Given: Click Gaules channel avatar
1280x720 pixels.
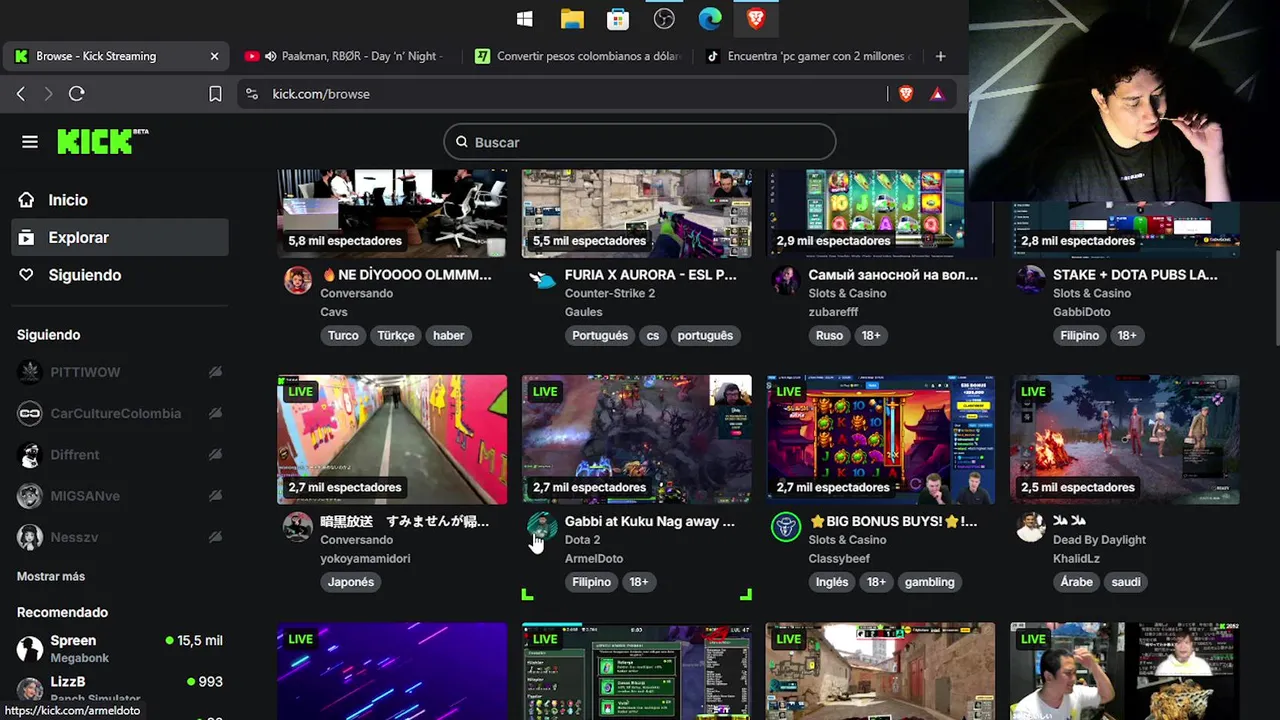Looking at the screenshot, I should point(542,280).
